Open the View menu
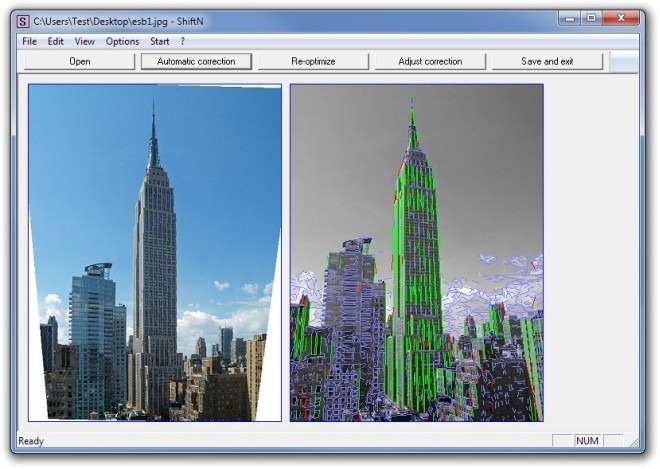The image size is (660, 469). (x=85, y=41)
